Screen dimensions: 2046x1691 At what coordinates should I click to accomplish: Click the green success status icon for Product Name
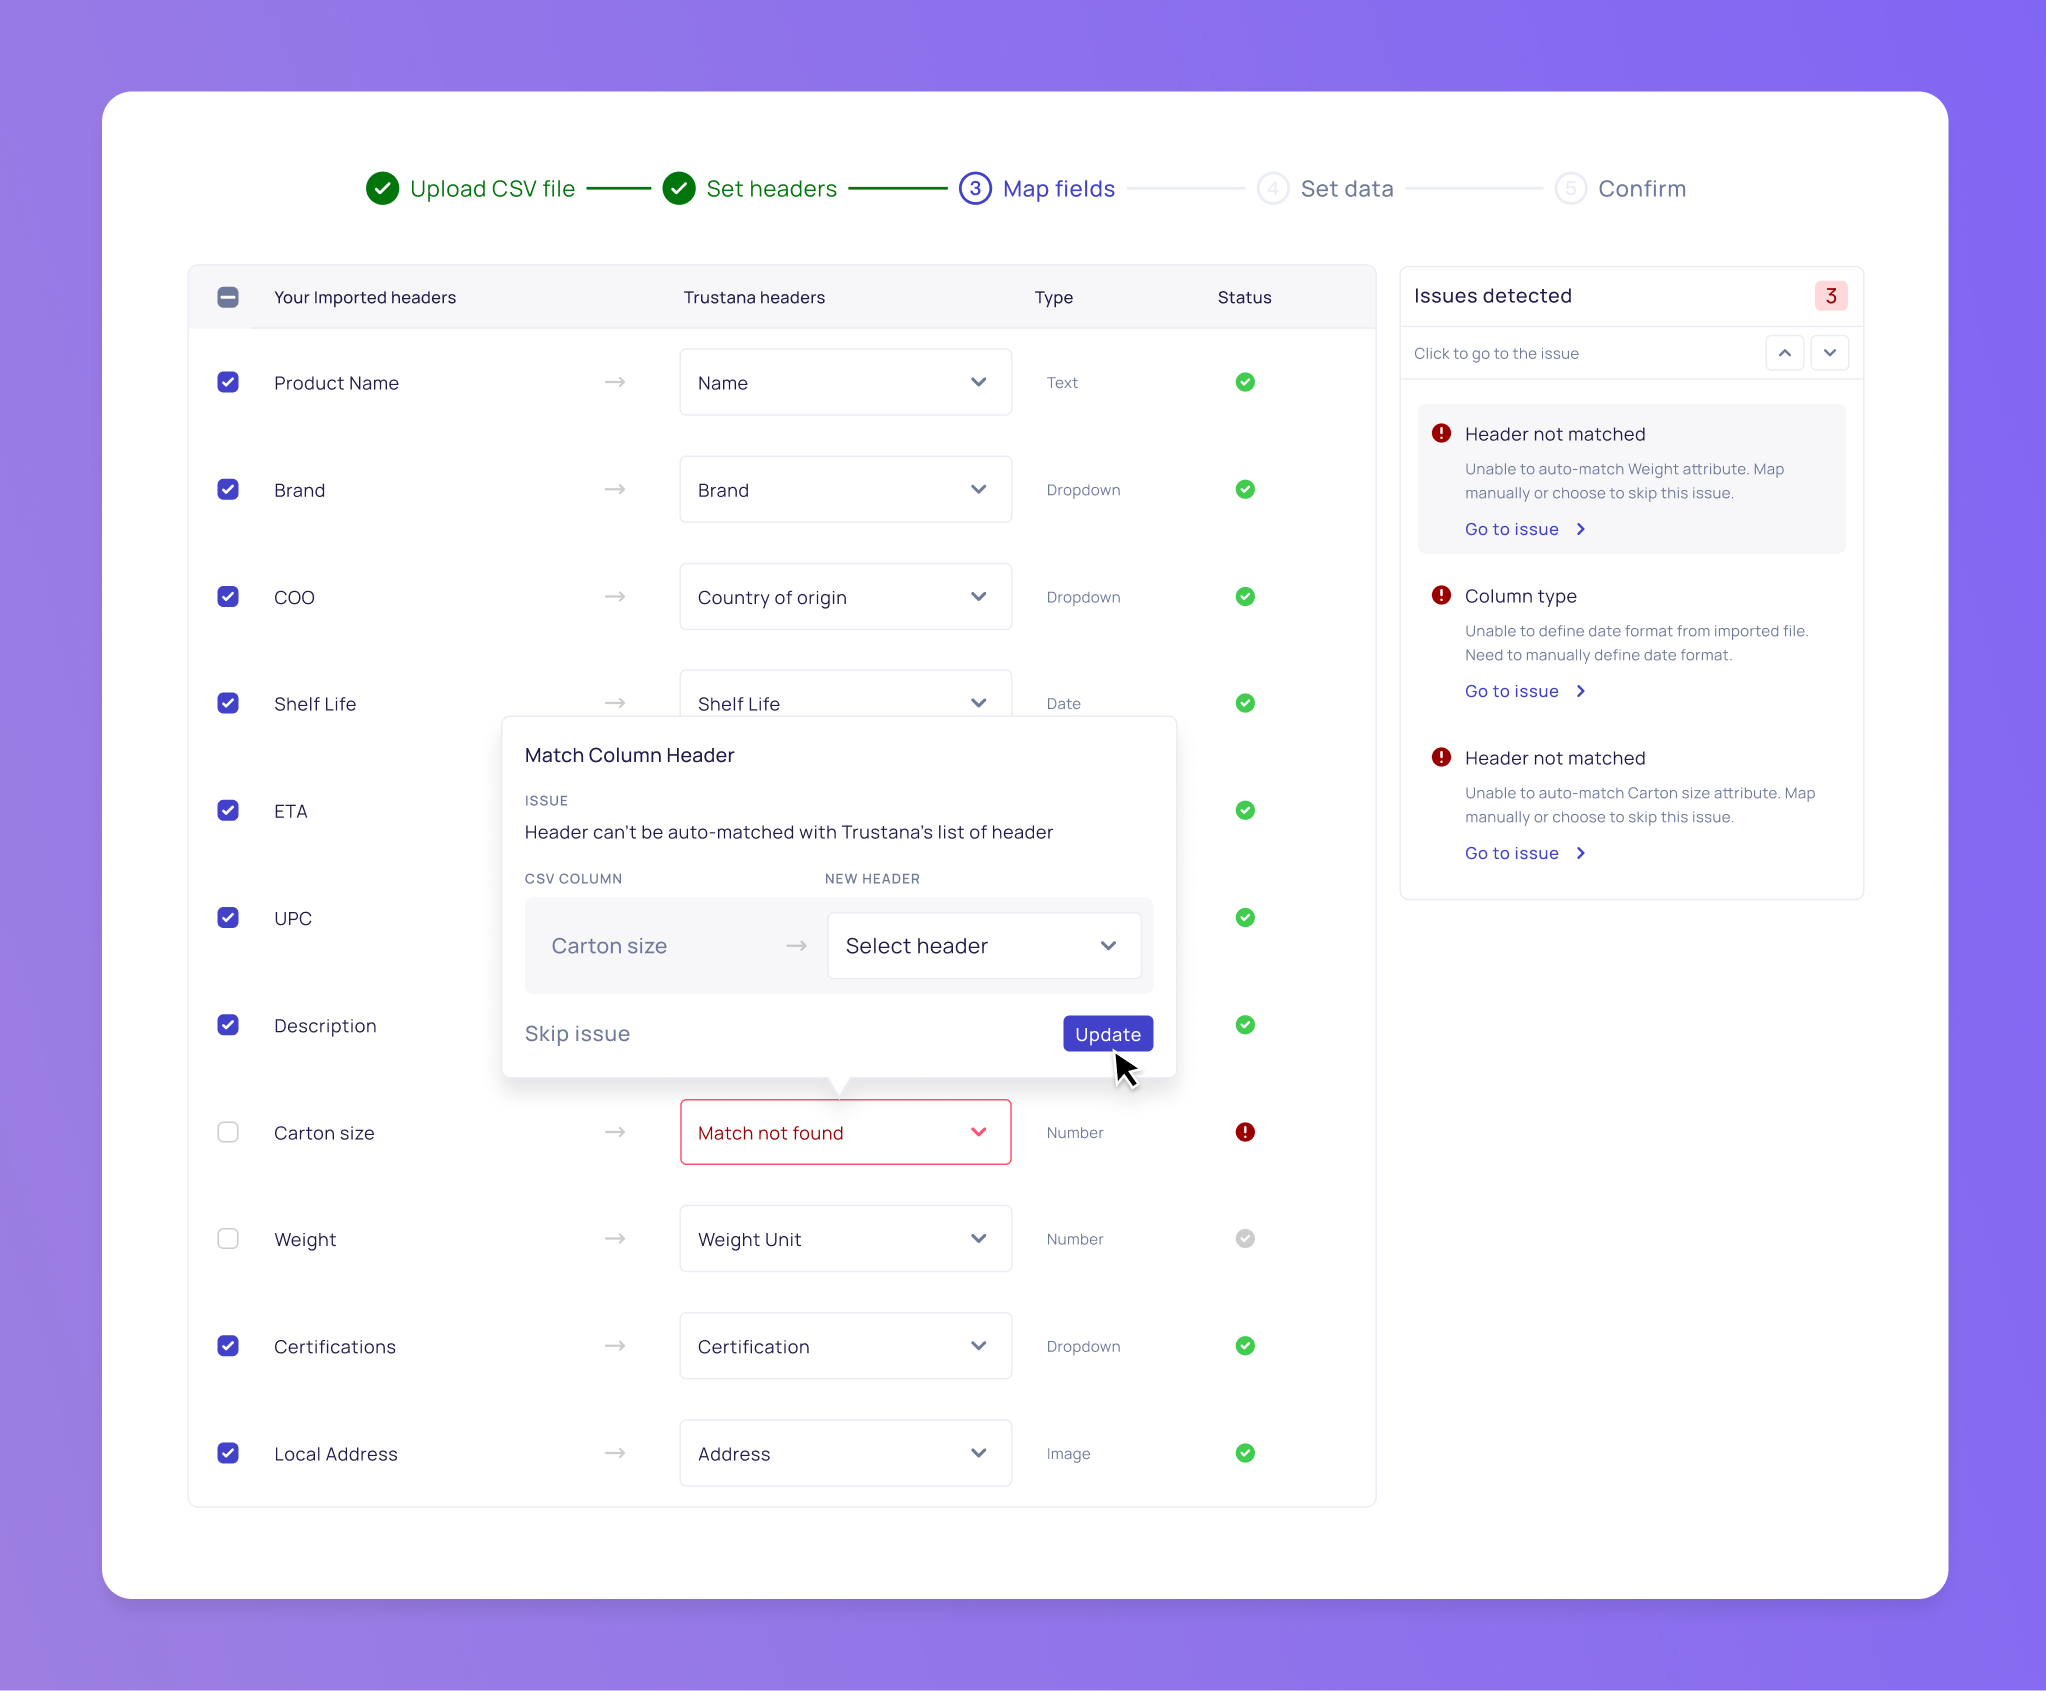point(1244,382)
